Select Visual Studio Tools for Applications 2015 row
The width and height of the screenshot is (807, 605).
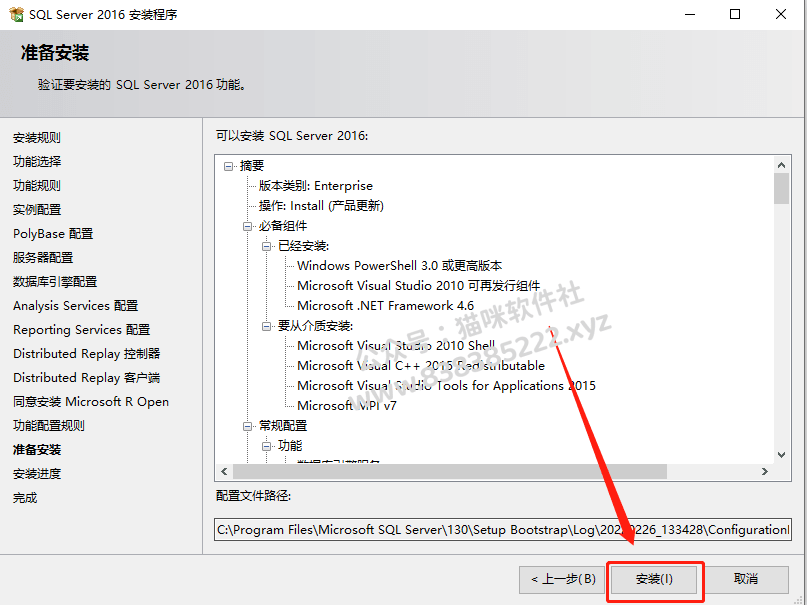[x=446, y=386]
